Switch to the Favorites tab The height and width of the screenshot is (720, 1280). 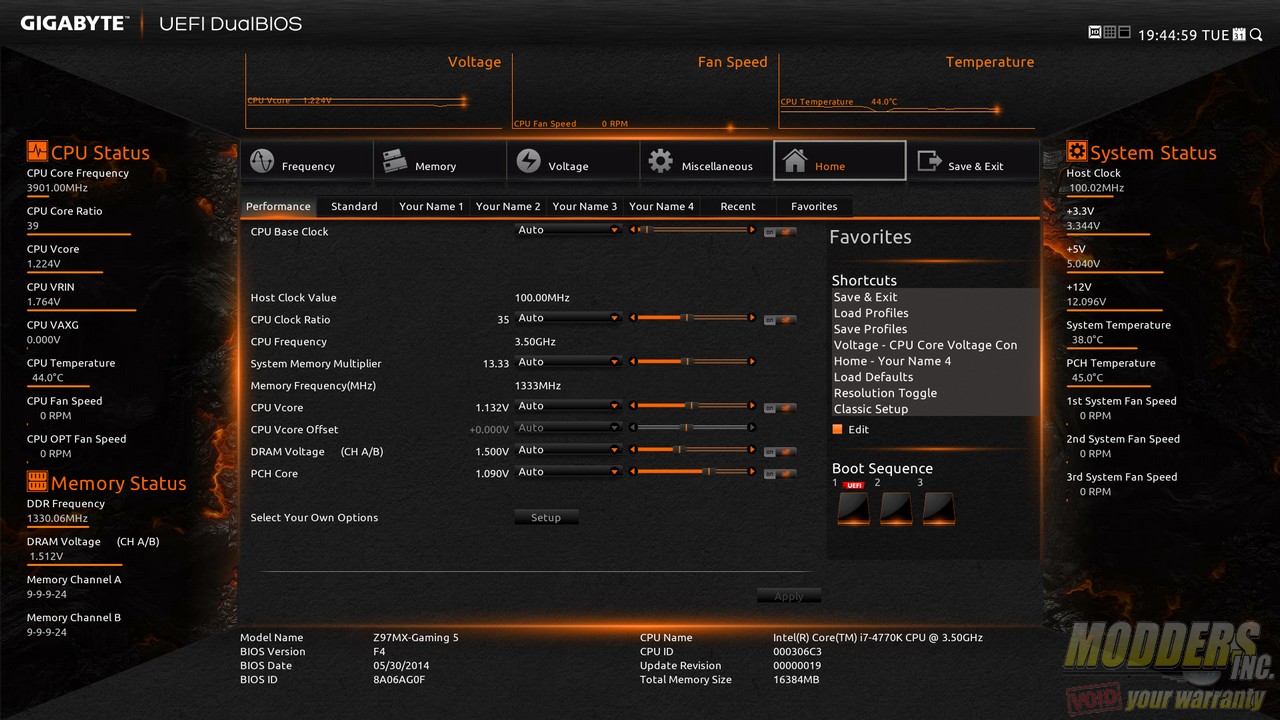coord(814,206)
